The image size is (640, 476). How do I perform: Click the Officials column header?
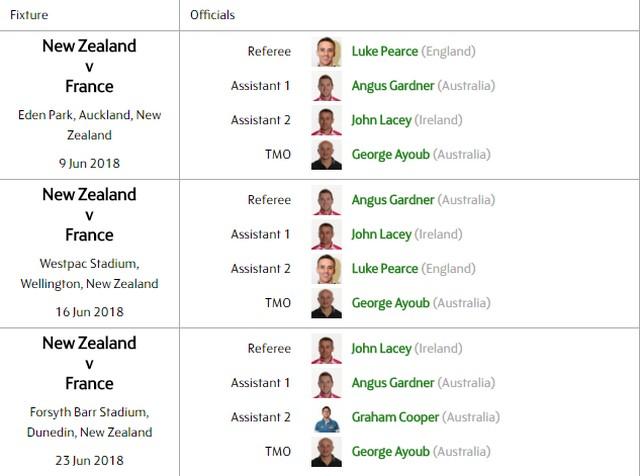213,15
